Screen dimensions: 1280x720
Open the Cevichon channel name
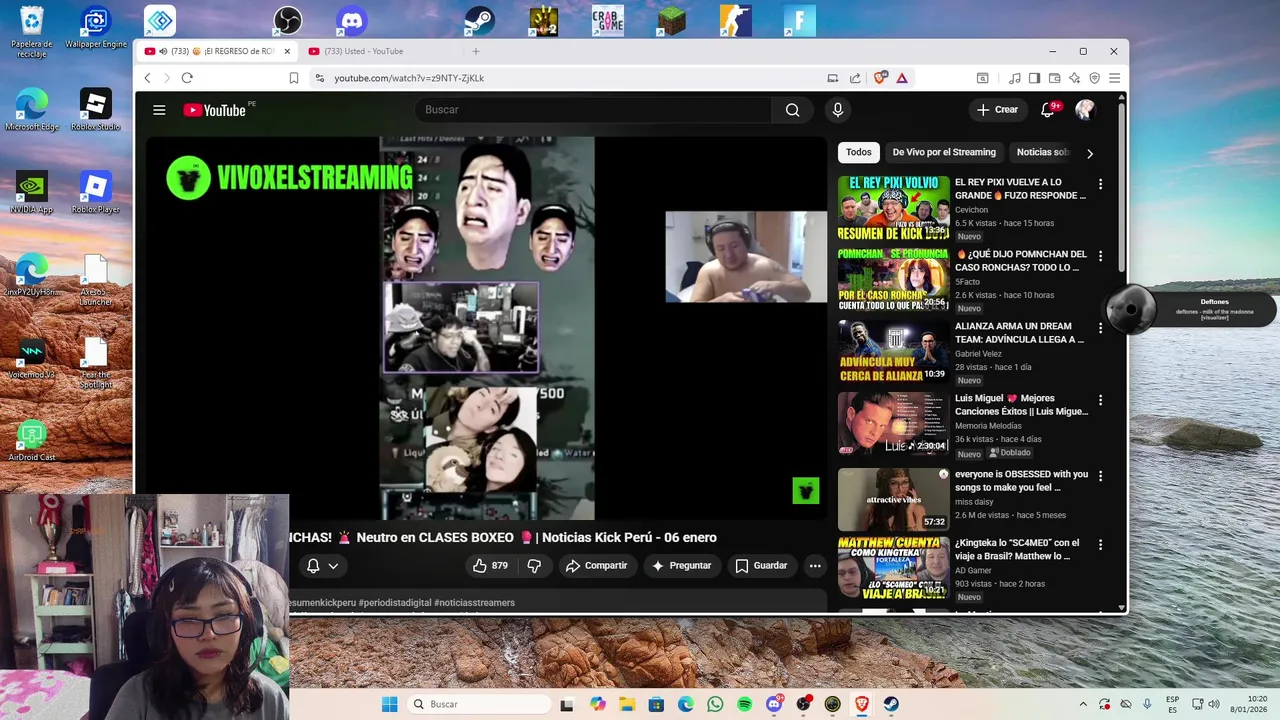tap(971, 210)
